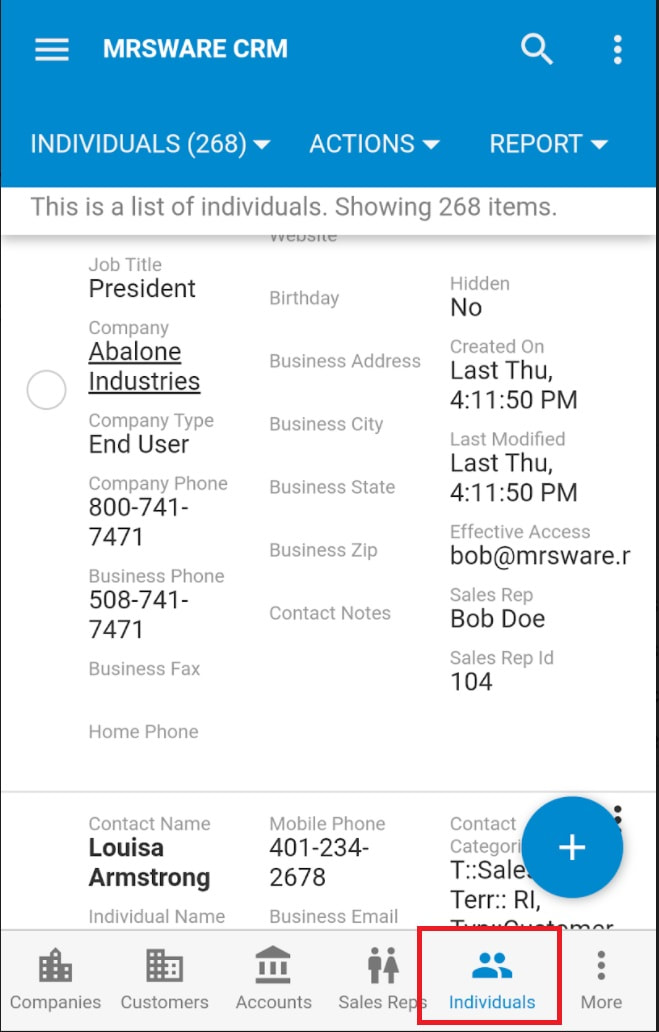Expand the REPORT dropdown
Image resolution: width=659 pixels, height=1032 pixels.
tap(548, 143)
